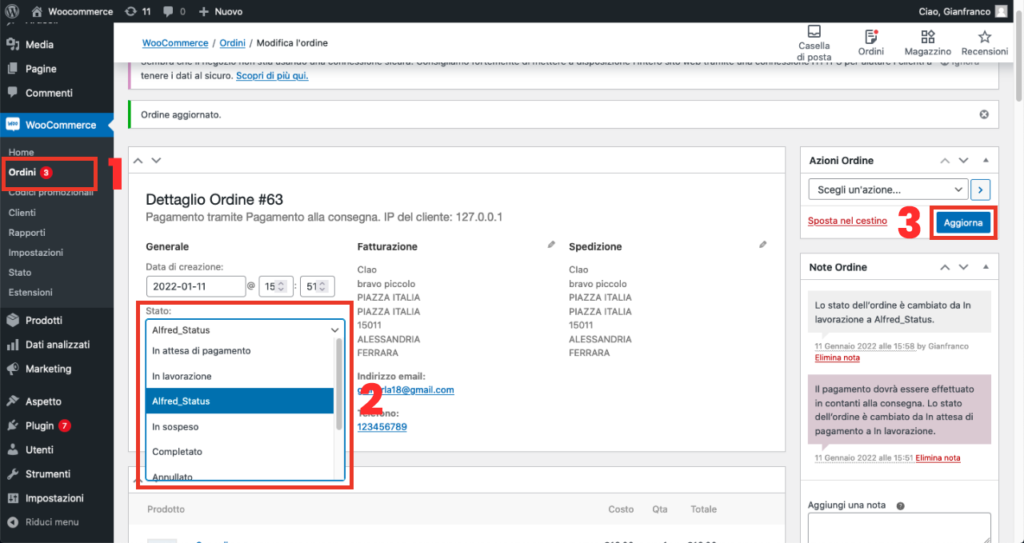Image resolution: width=1024 pixels, height=543 pixels.
Task: Dismiss the Ordine aggiornato notice
Action: (984, 114)
